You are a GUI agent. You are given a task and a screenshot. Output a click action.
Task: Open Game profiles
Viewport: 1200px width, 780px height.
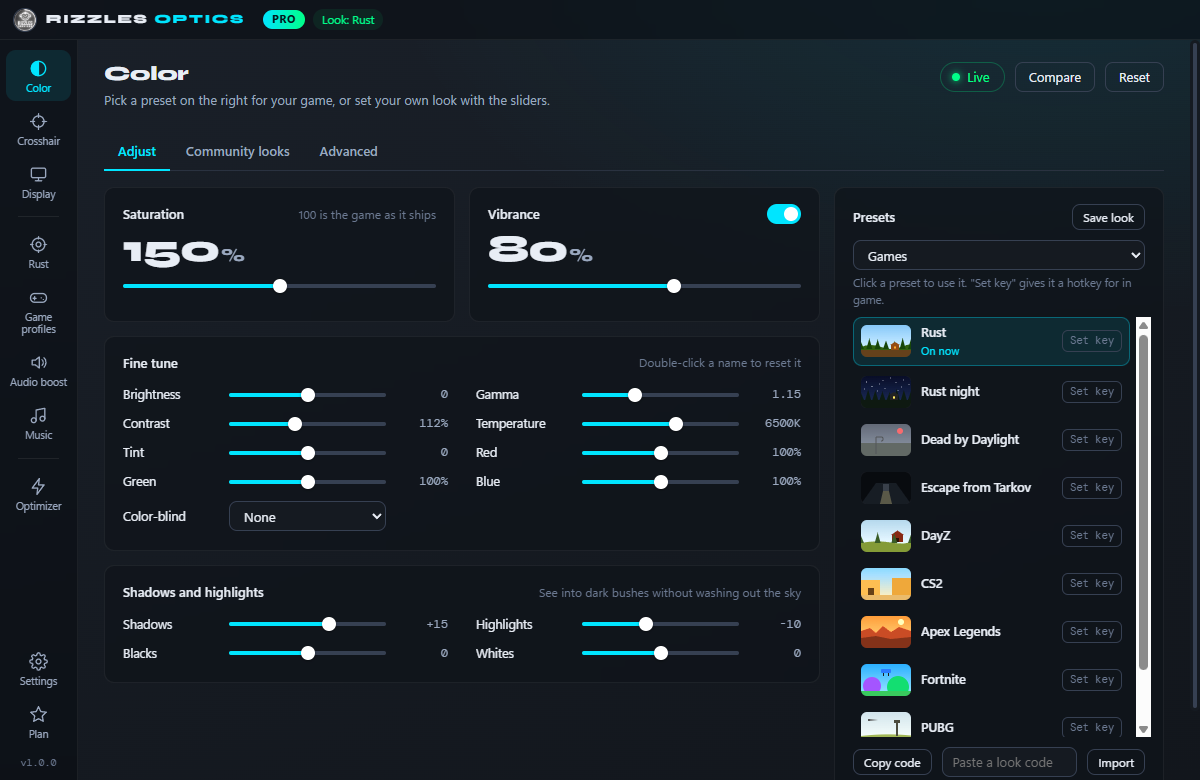38,312
